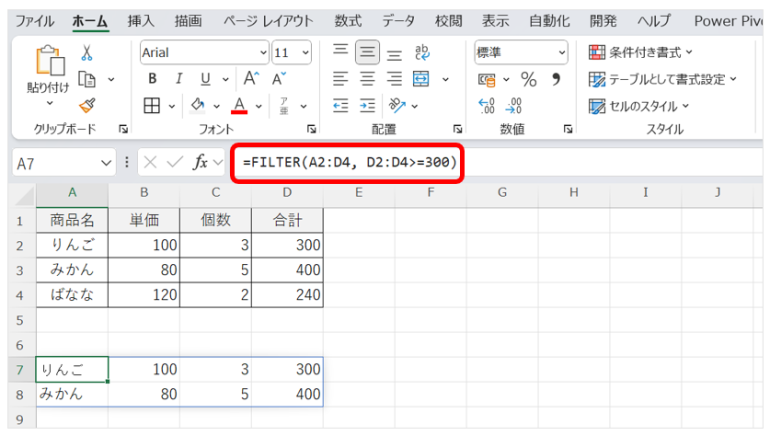Select the Format Painter brush

(x=87, y=105)
